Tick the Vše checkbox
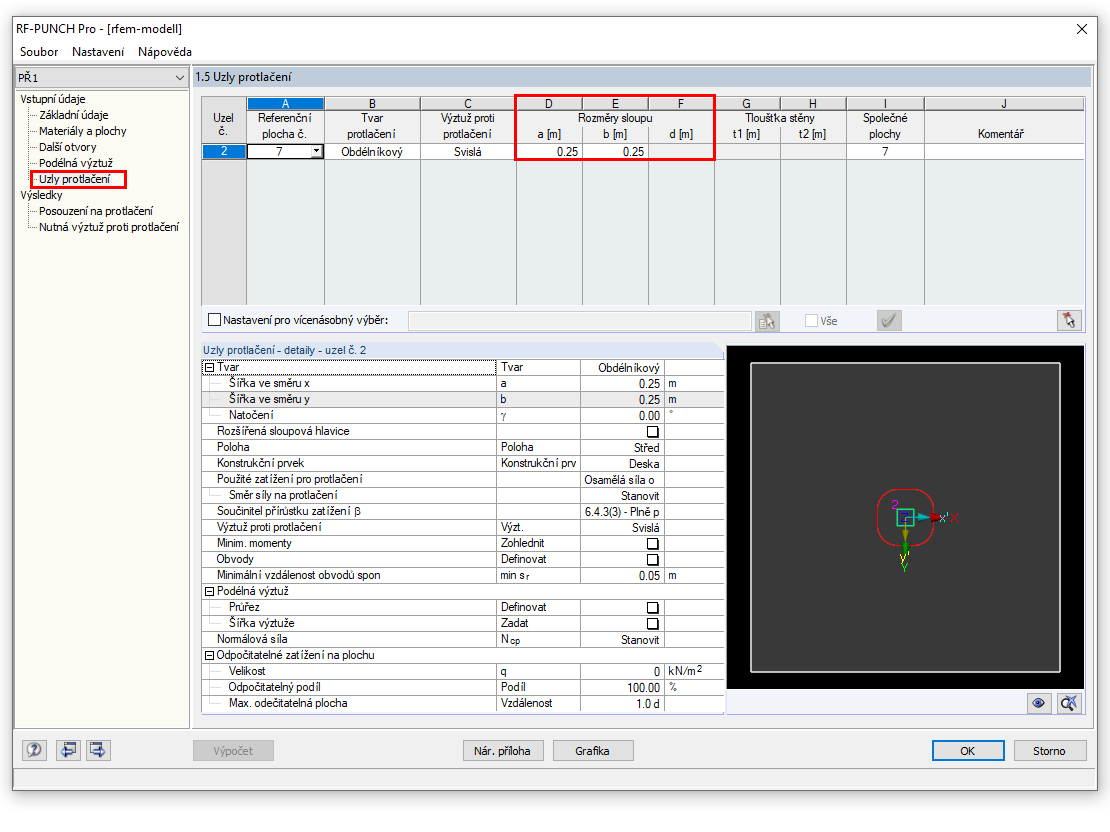This screenshot has width=1110, height=832. (x=811, y=321)
